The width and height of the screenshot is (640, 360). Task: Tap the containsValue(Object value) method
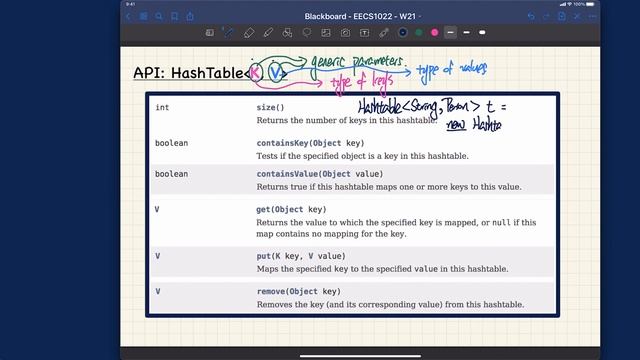coord(320,174)
